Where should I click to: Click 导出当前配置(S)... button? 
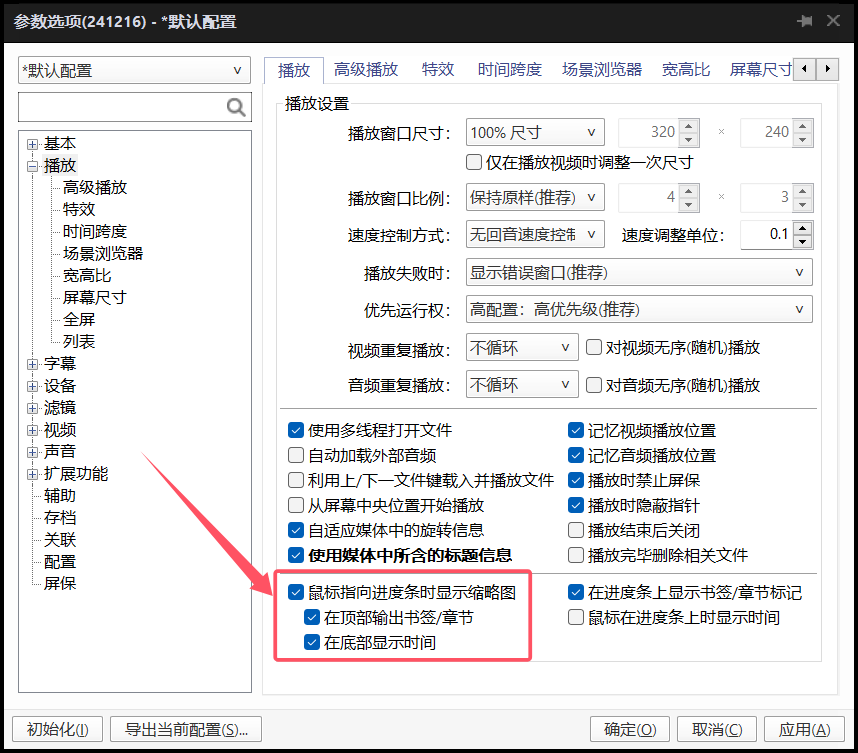click(x=186, y=729)
